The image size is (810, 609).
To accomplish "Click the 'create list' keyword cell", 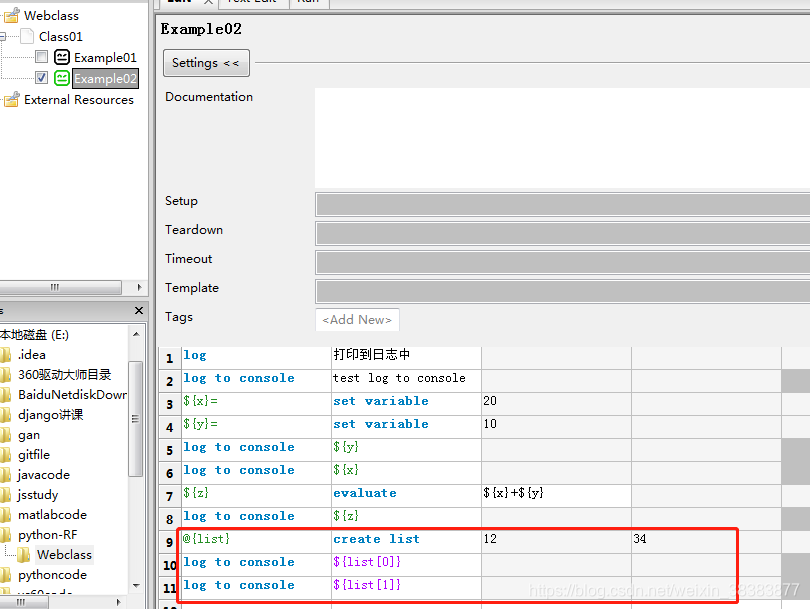I will pyautogui.click(x=406, y=541).
